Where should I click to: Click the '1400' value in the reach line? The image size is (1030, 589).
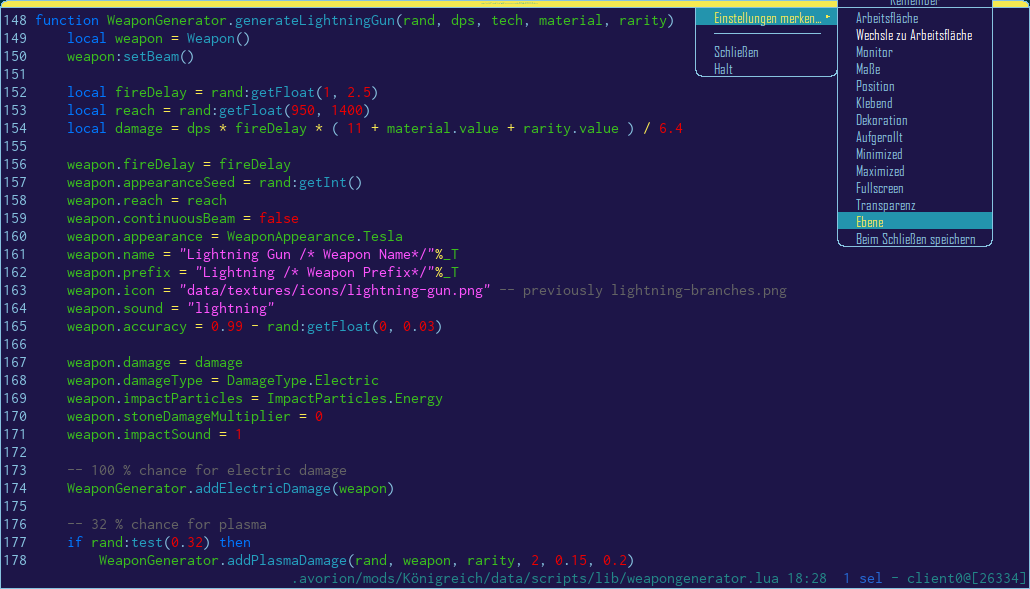tap(347, 110)
